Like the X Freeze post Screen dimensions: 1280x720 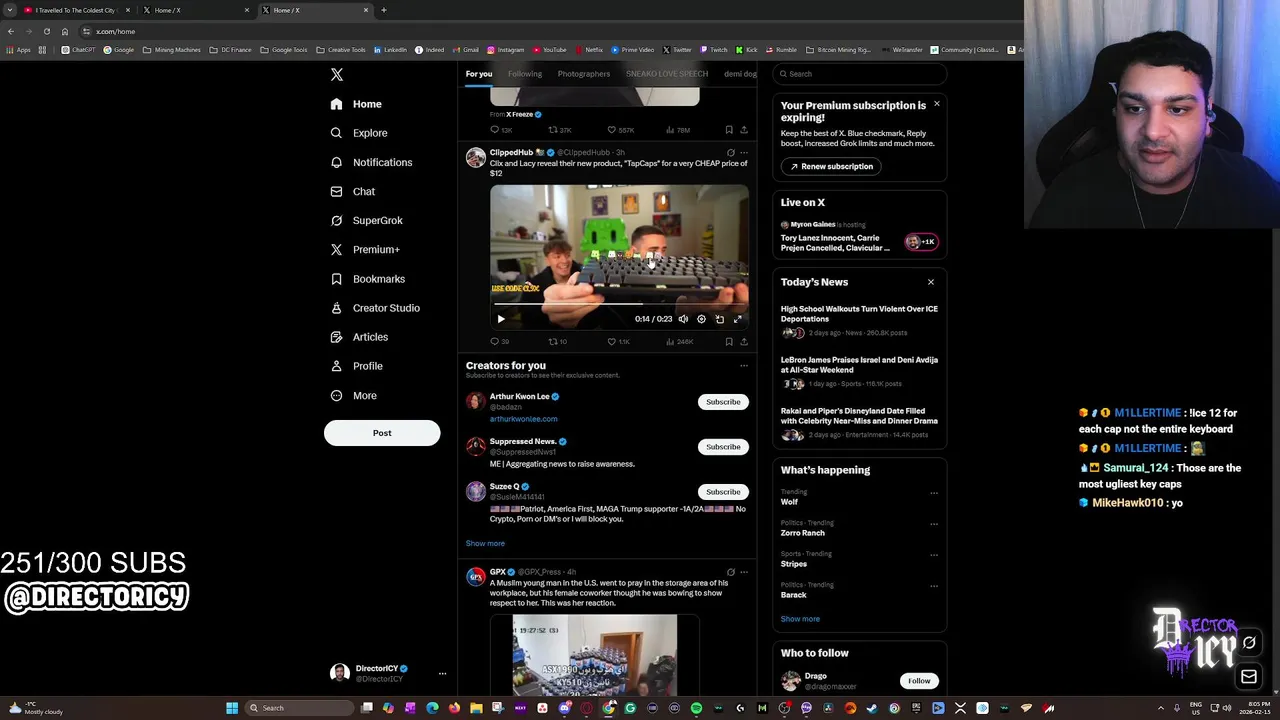620,130
